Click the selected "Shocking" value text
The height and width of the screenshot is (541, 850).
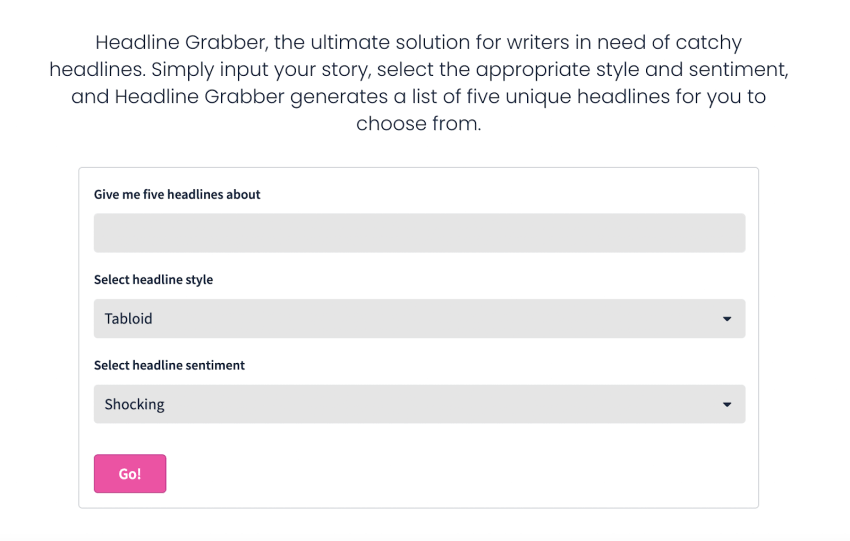click(x=135, y=405)
